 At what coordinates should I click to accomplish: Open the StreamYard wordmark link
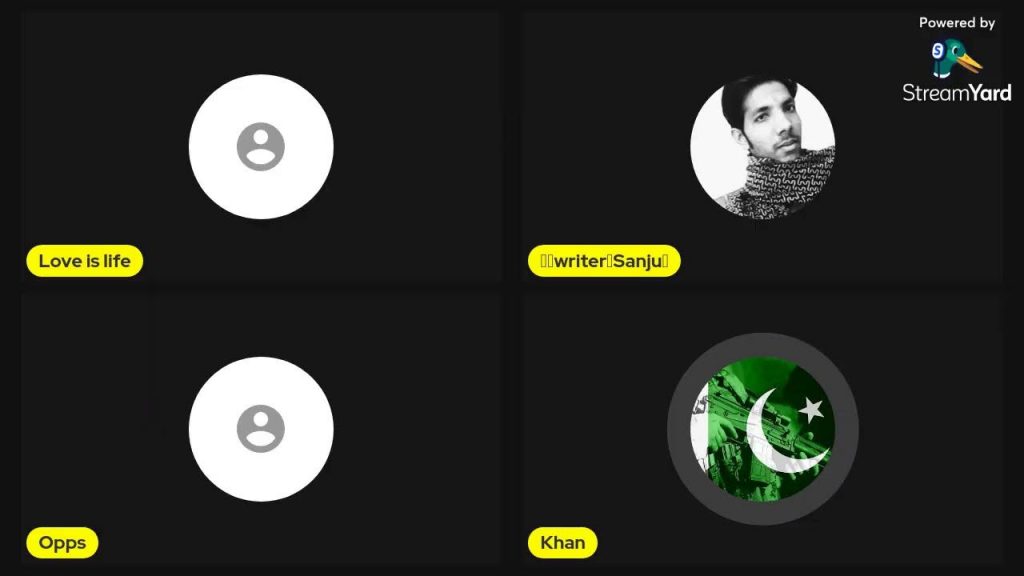pos(957,93)
